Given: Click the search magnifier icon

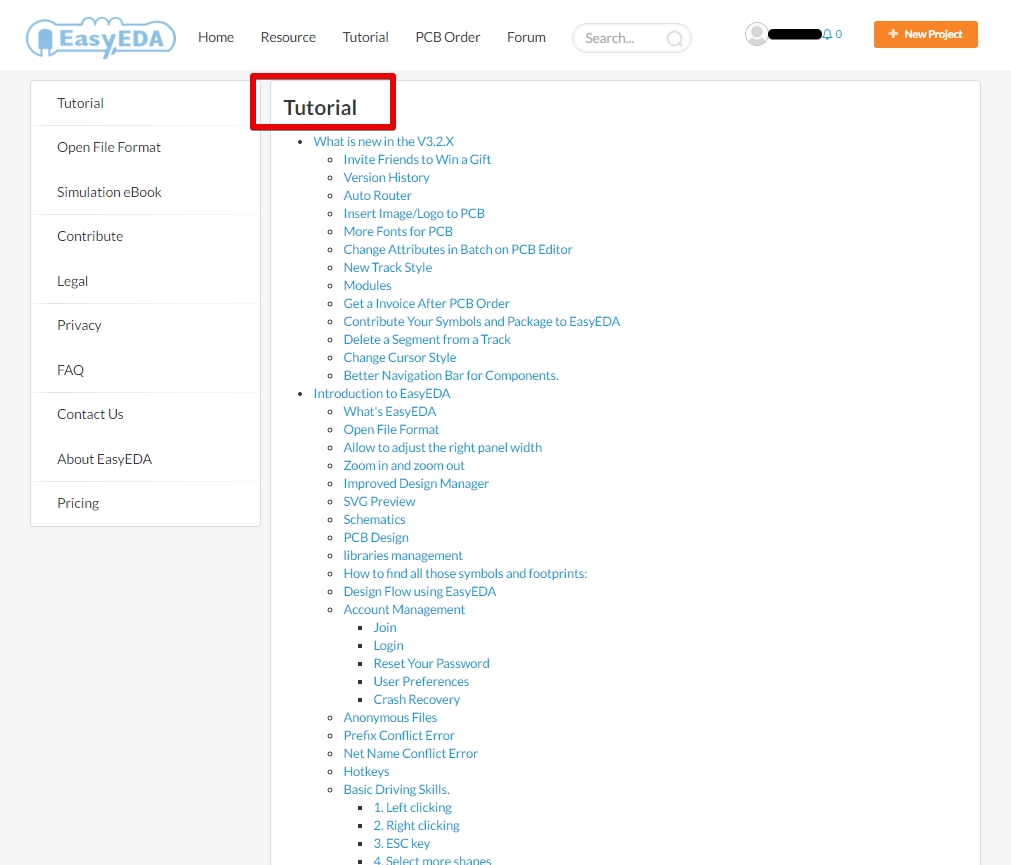Looking at the screenshot, I should 674,39.
